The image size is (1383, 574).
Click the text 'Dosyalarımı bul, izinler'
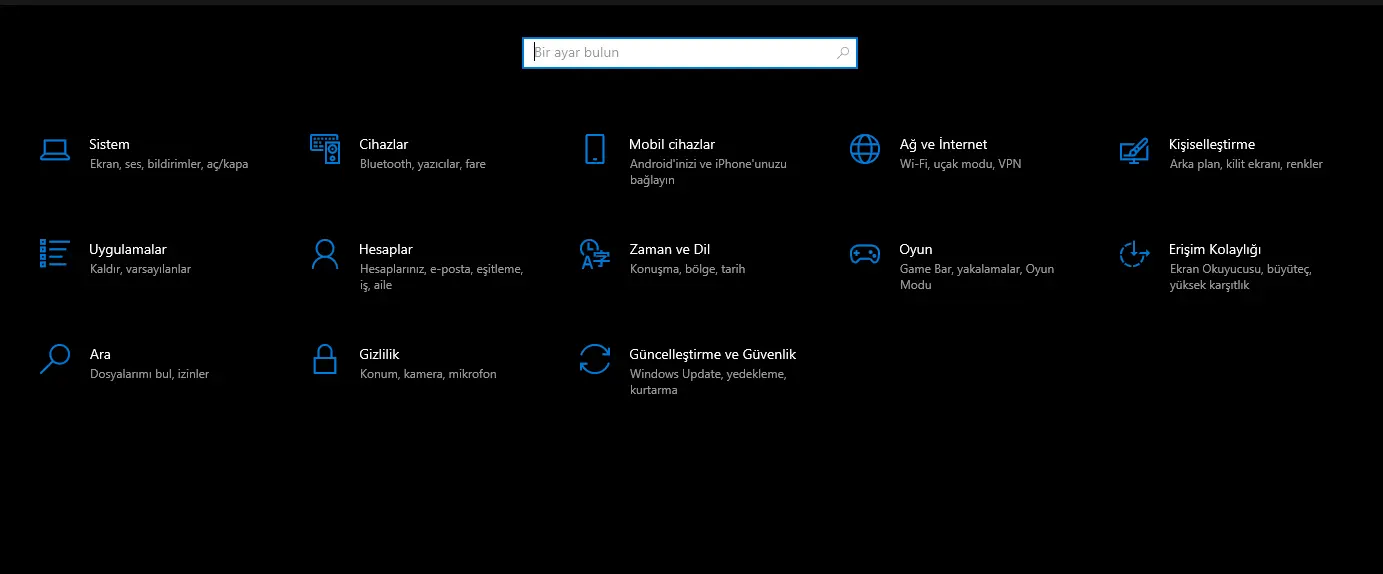[149, 374]
